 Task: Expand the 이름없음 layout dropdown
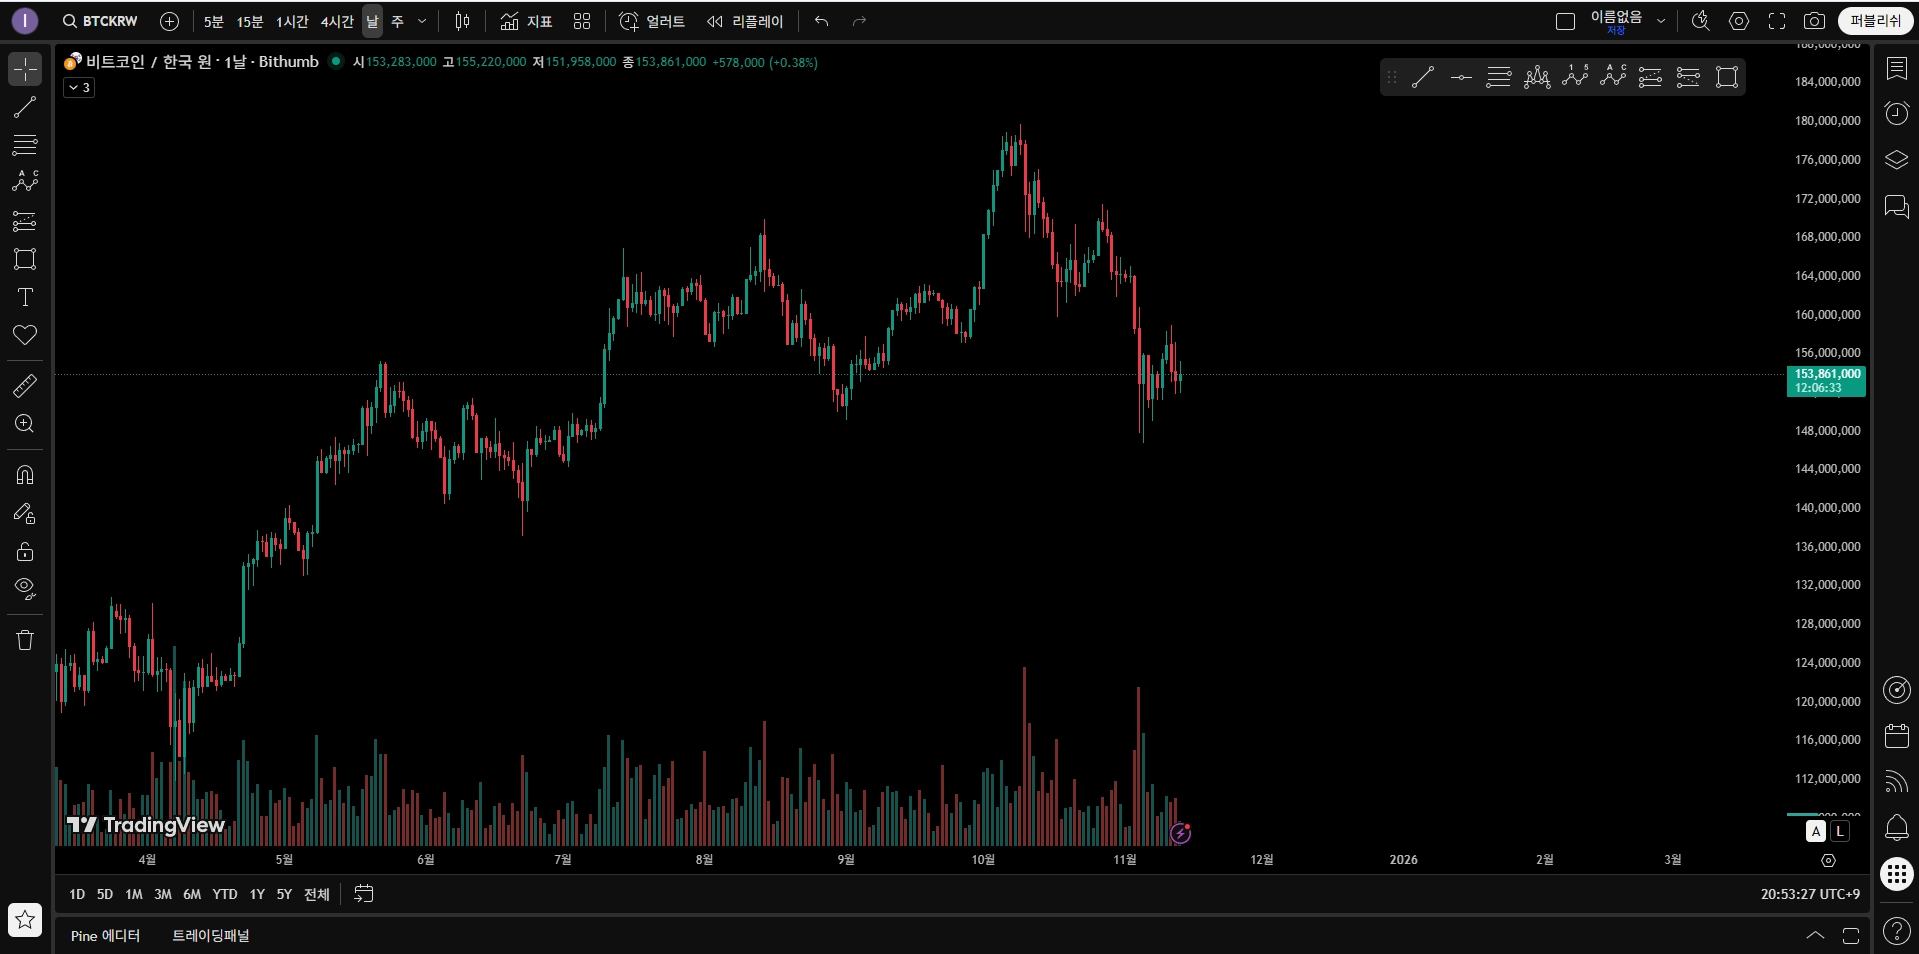[1661, 21]
